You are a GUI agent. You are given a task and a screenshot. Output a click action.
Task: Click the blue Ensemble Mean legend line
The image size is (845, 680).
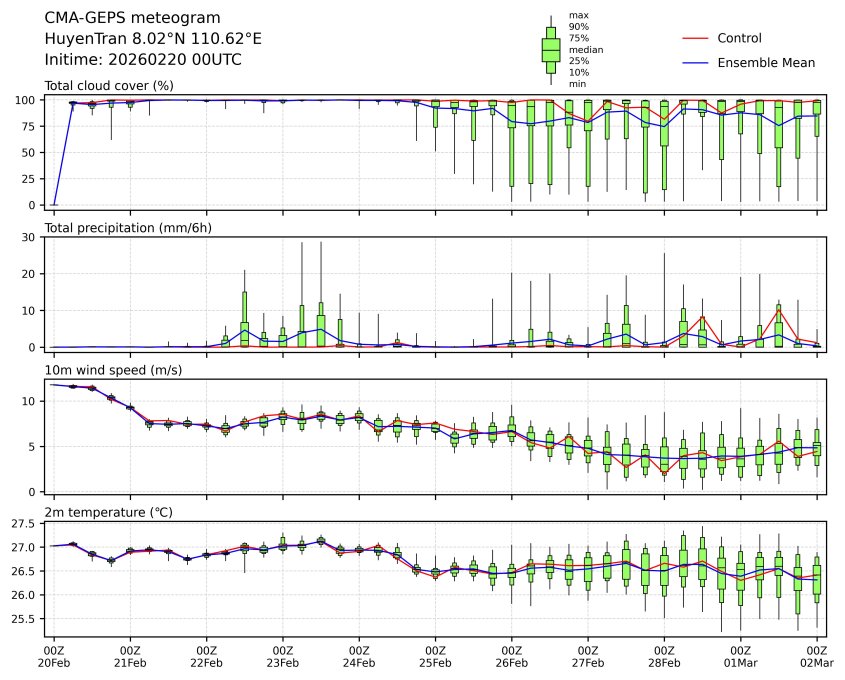click(x=695, y=62)
